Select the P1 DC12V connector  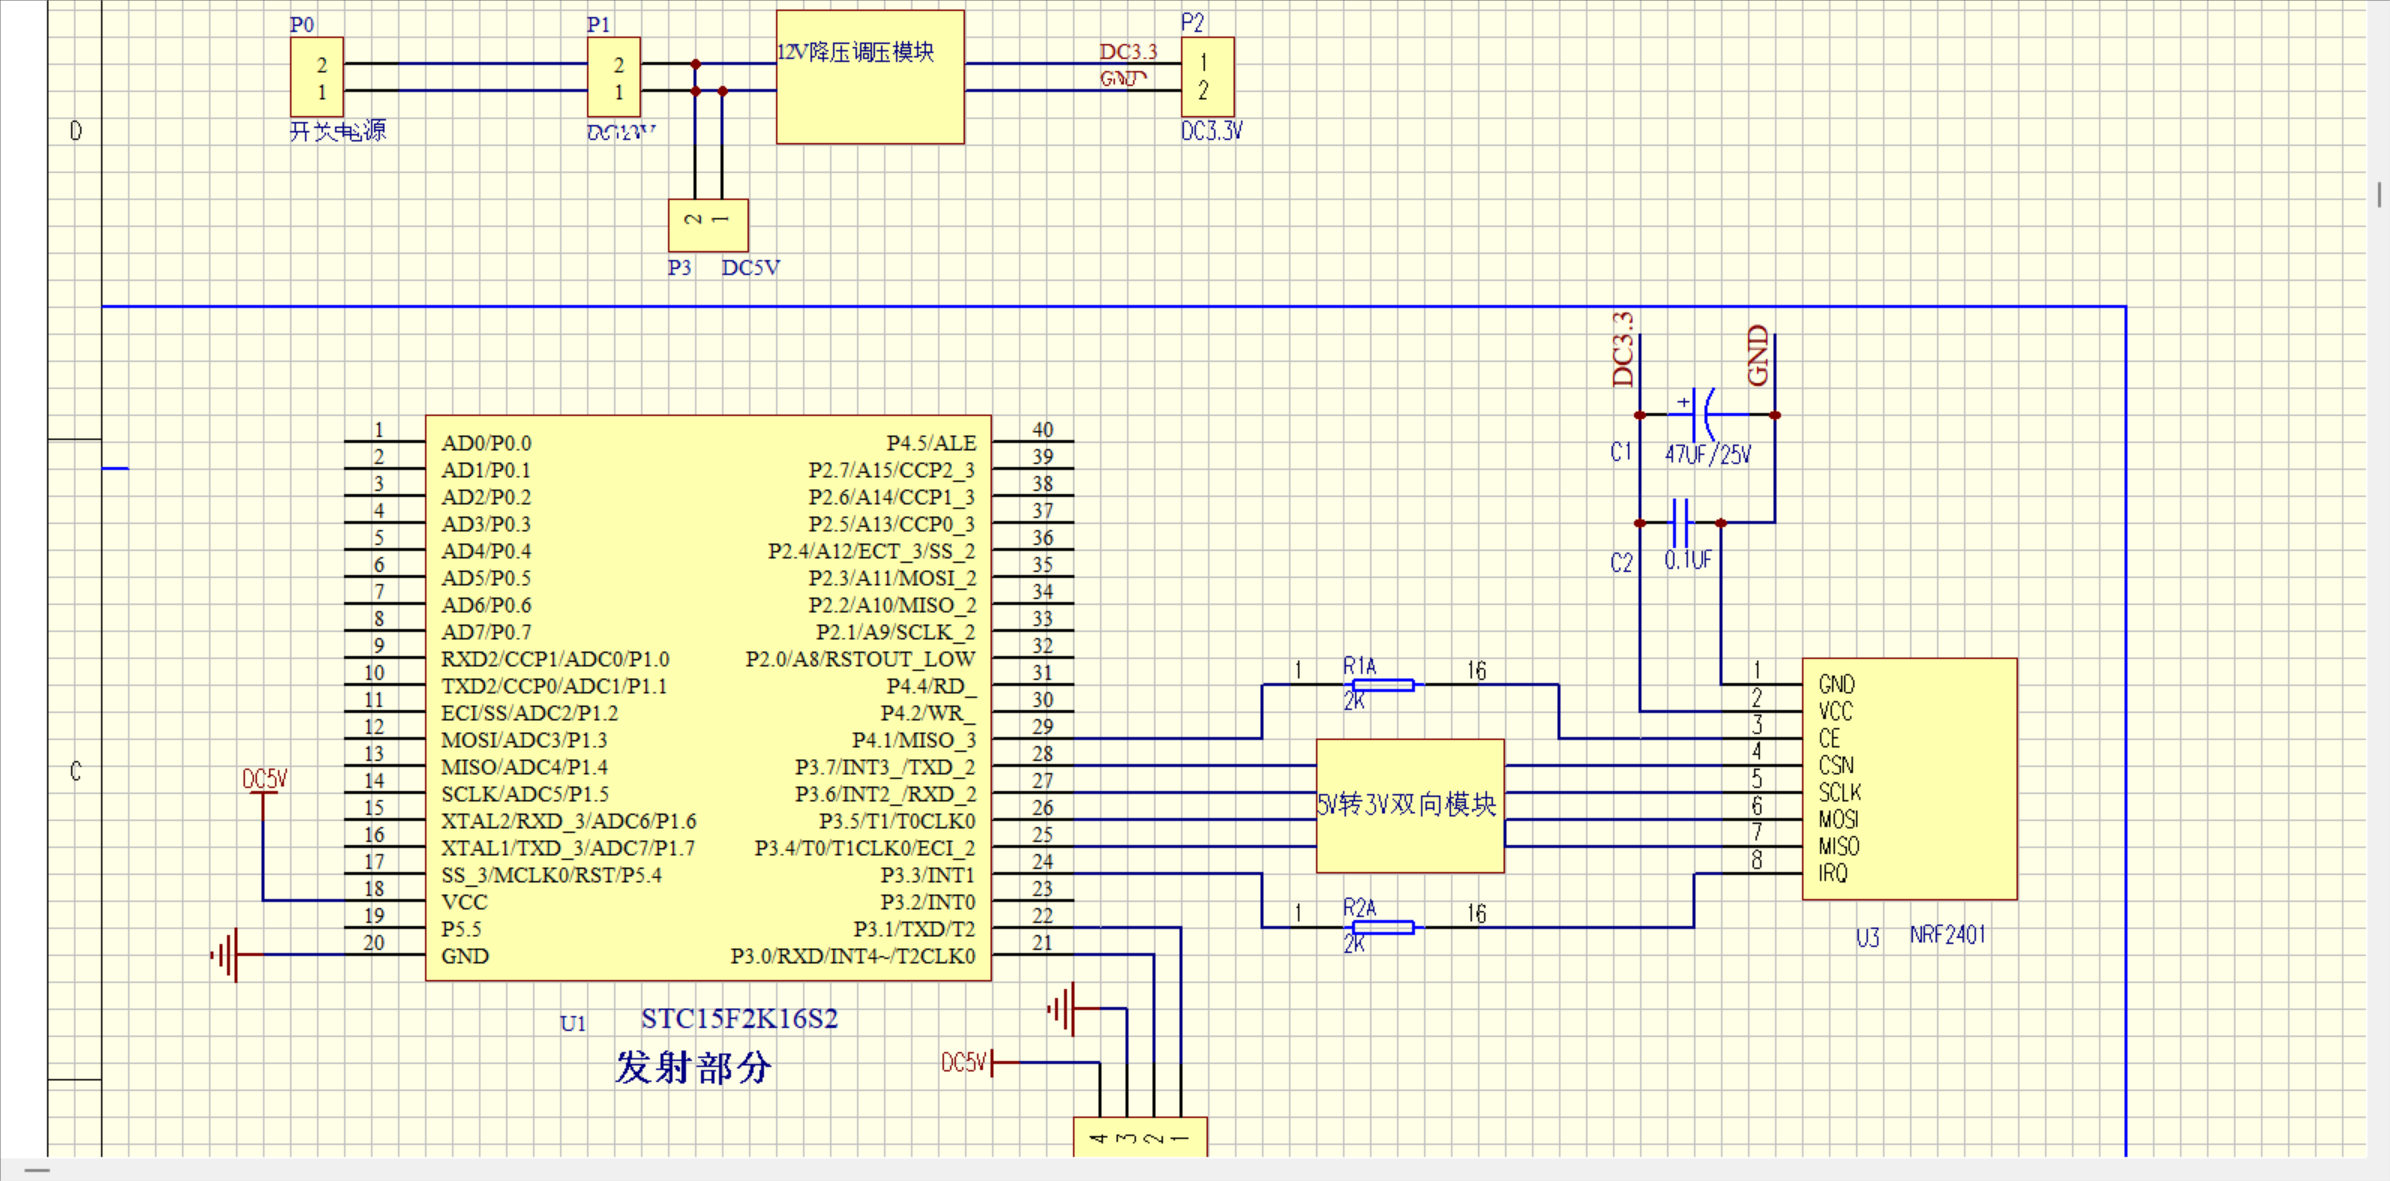click(614, 78)
